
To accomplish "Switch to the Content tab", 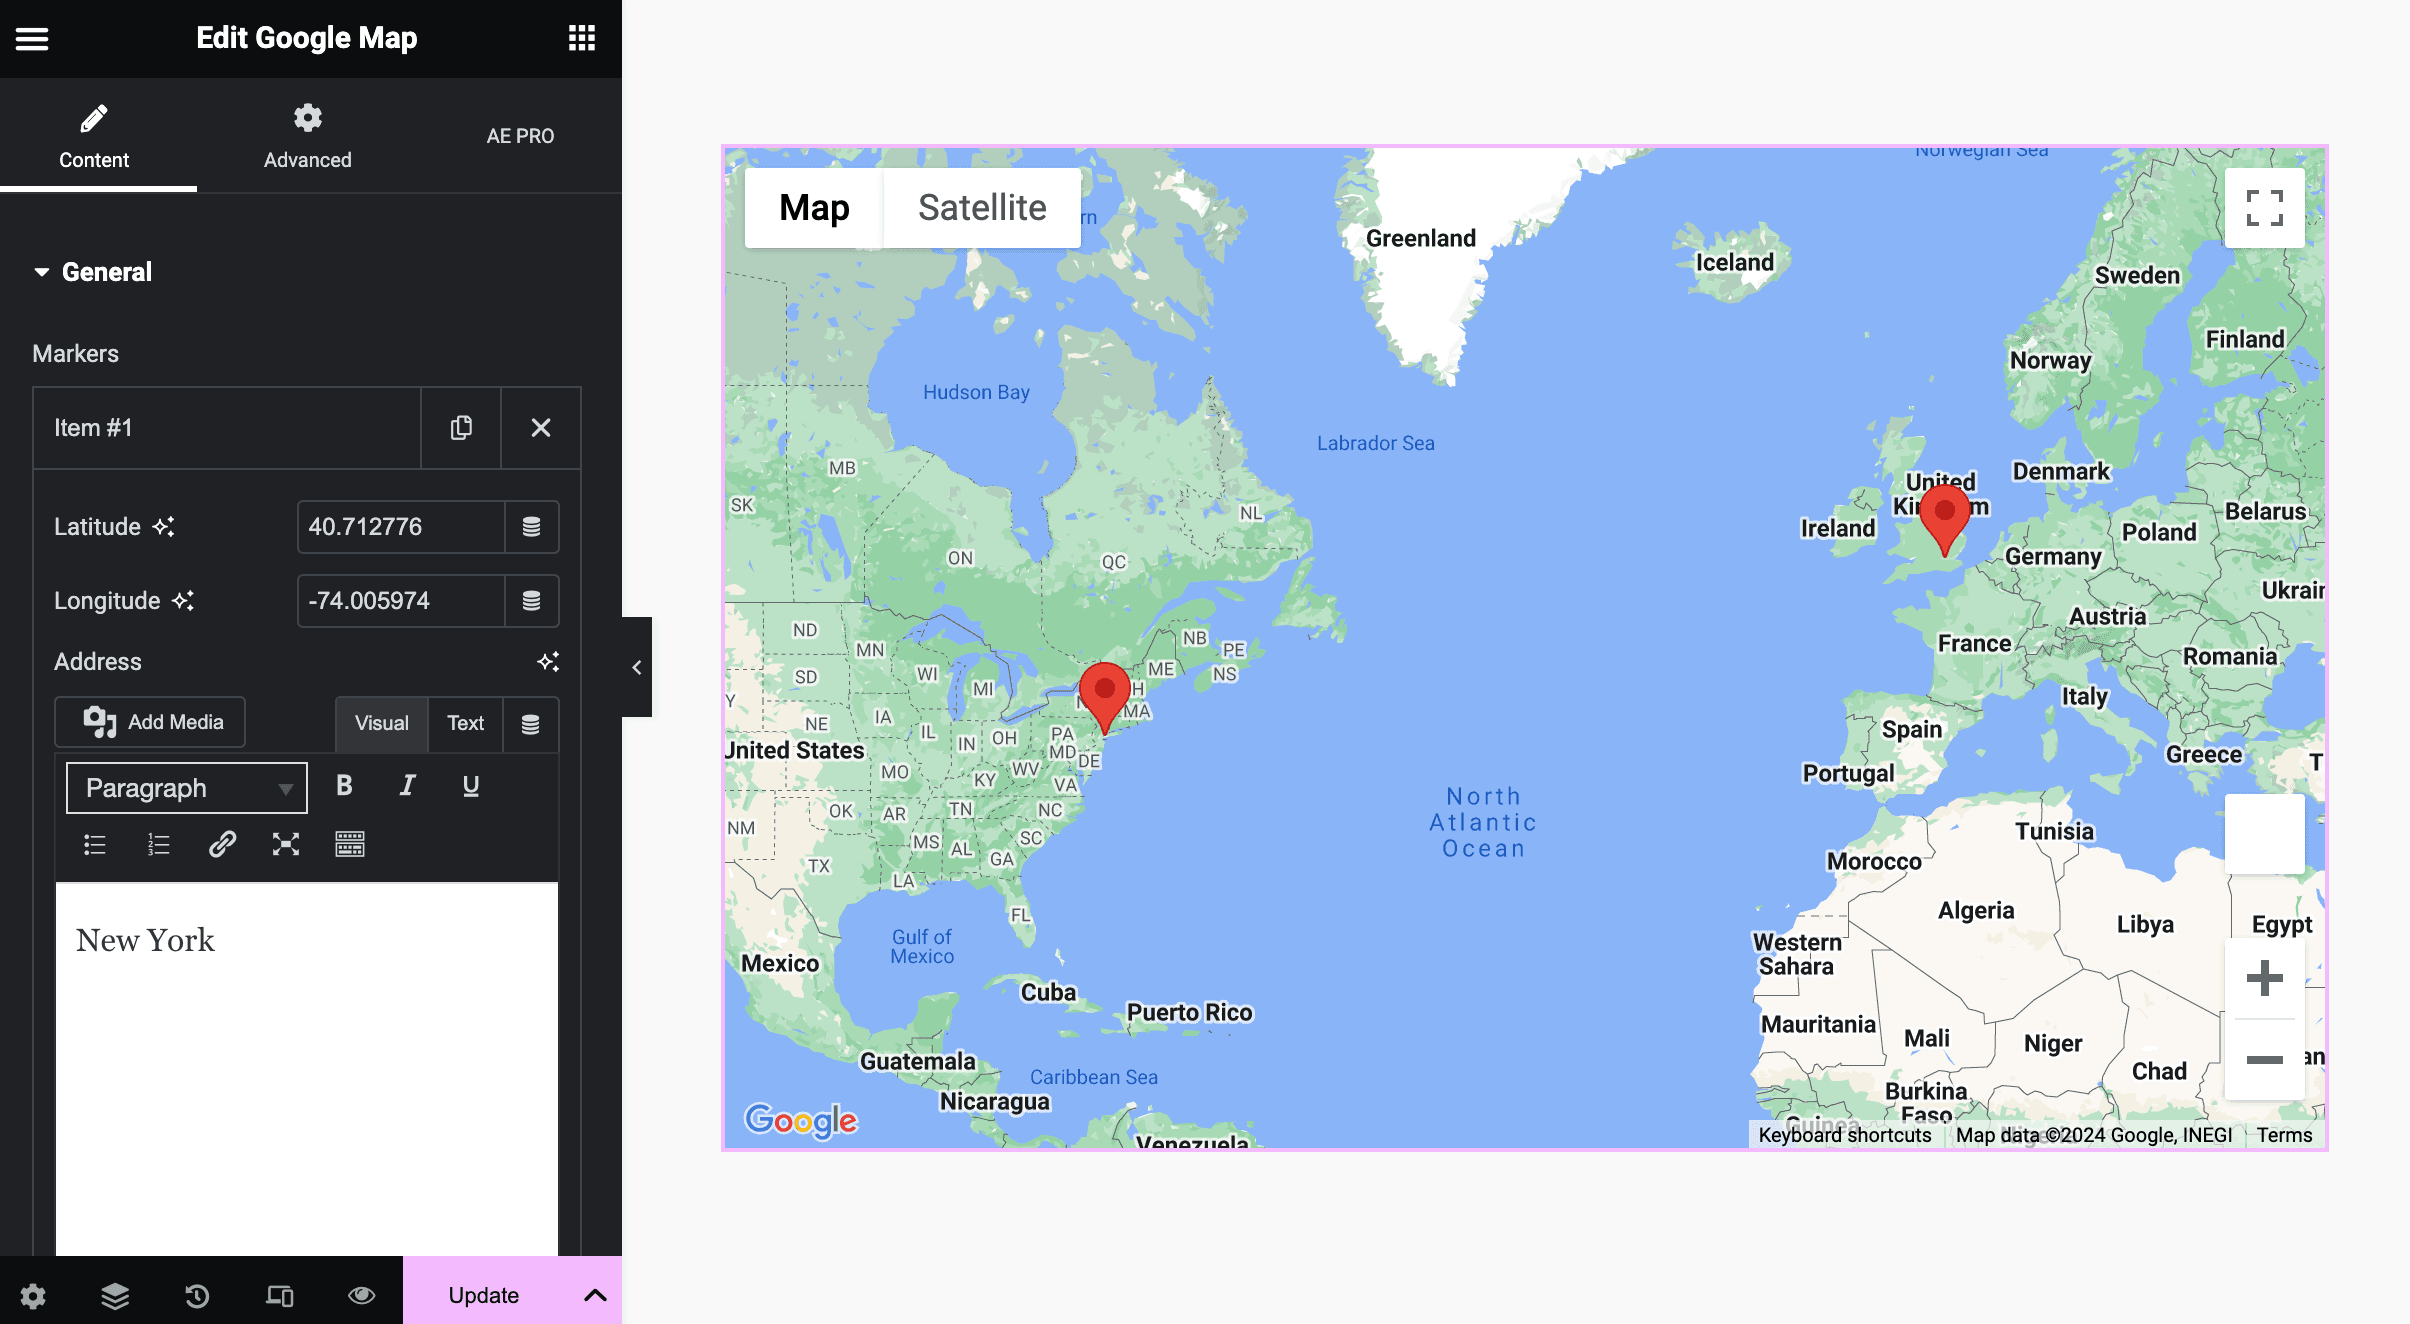I will click(x=94, y=136).
